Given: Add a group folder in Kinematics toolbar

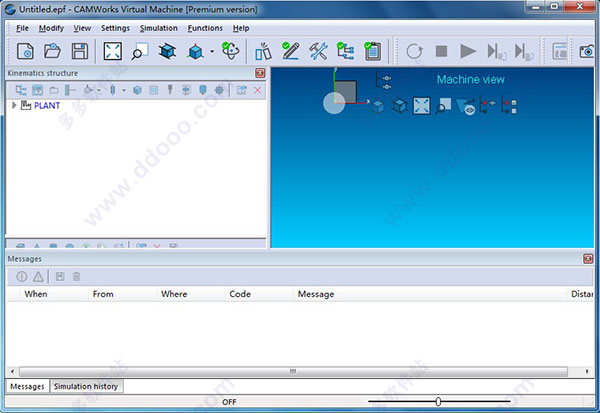Looking at the screenshot, I should click(x=54, y=90).
